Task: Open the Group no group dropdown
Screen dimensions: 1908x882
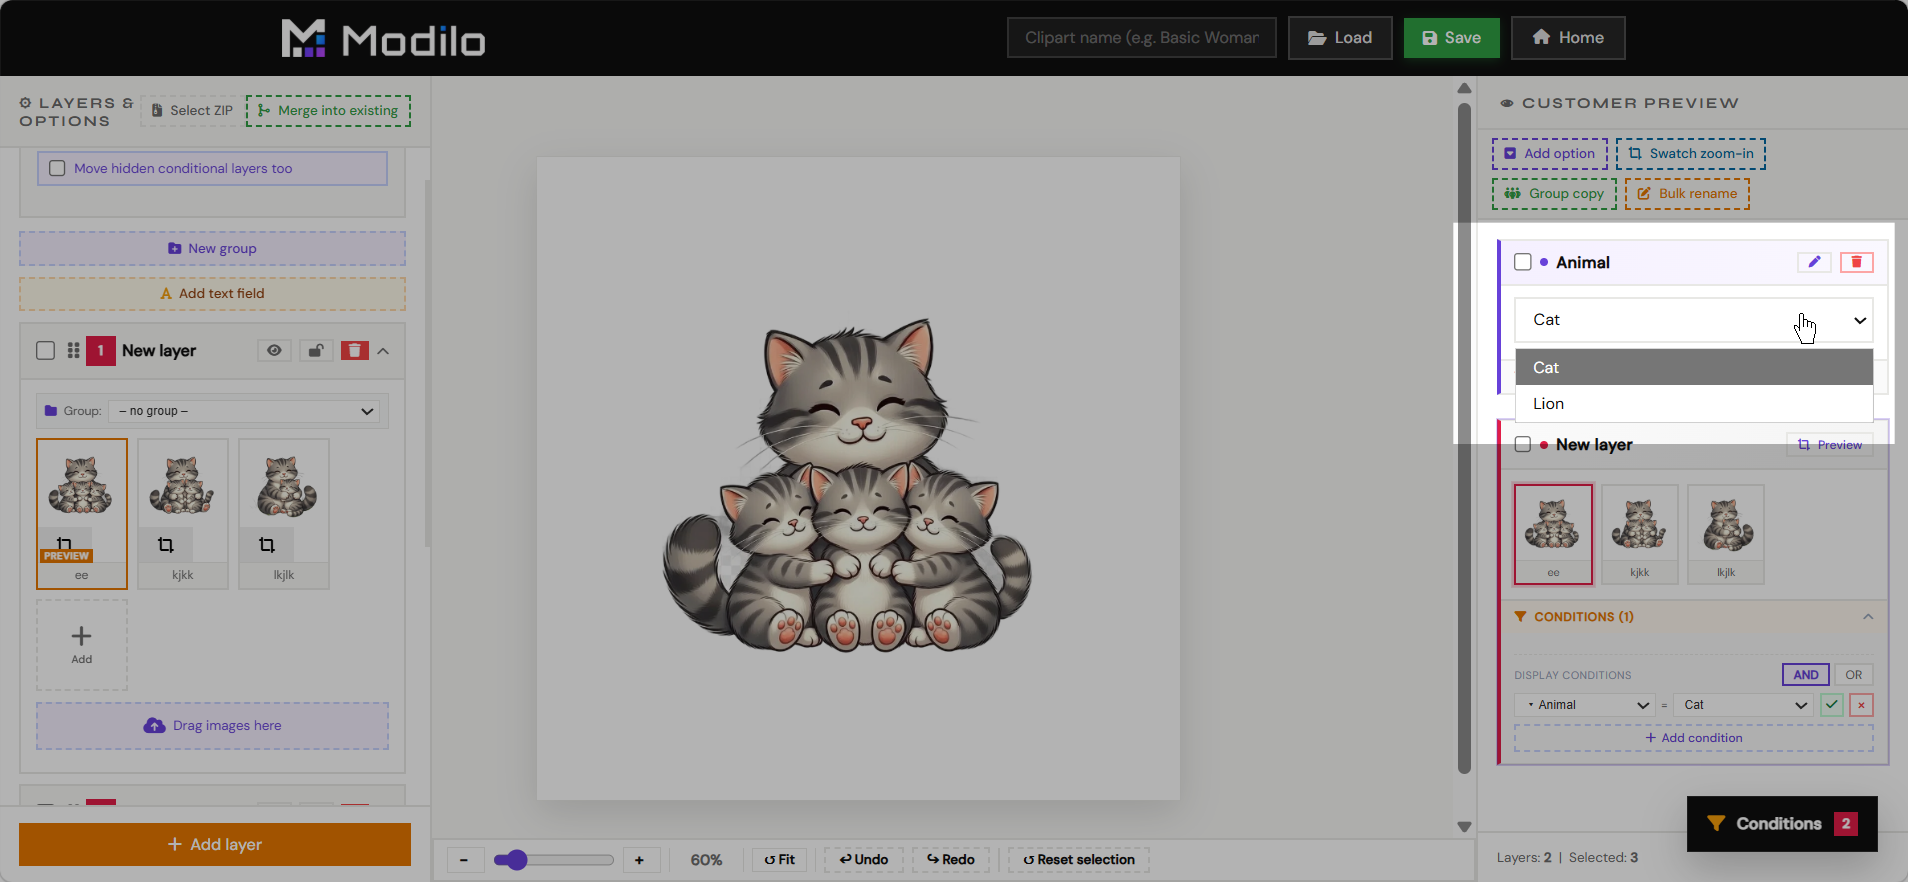Action: point(244,411)
